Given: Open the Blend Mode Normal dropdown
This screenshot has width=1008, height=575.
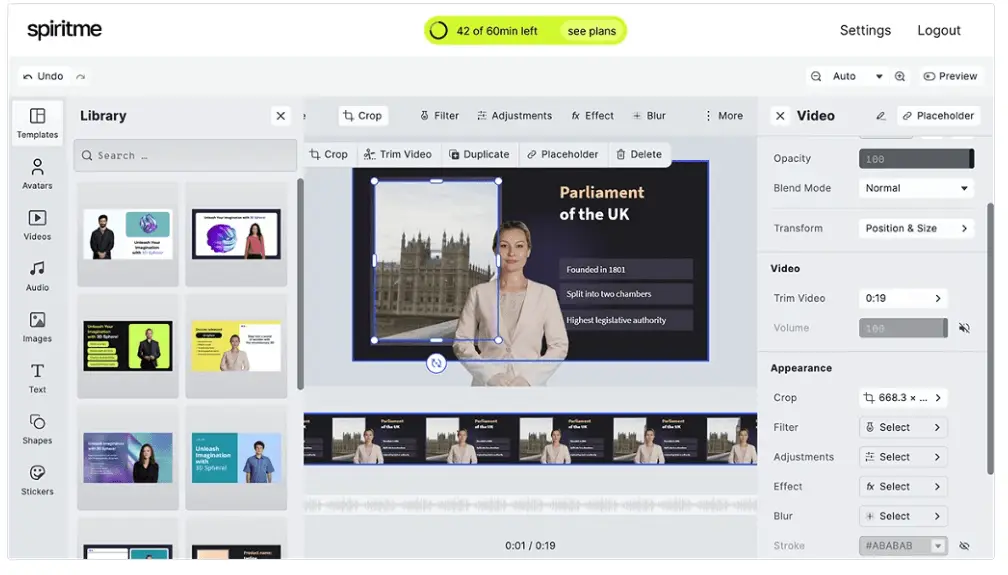Looking at the screenshot, I should [x=916, y=188].
